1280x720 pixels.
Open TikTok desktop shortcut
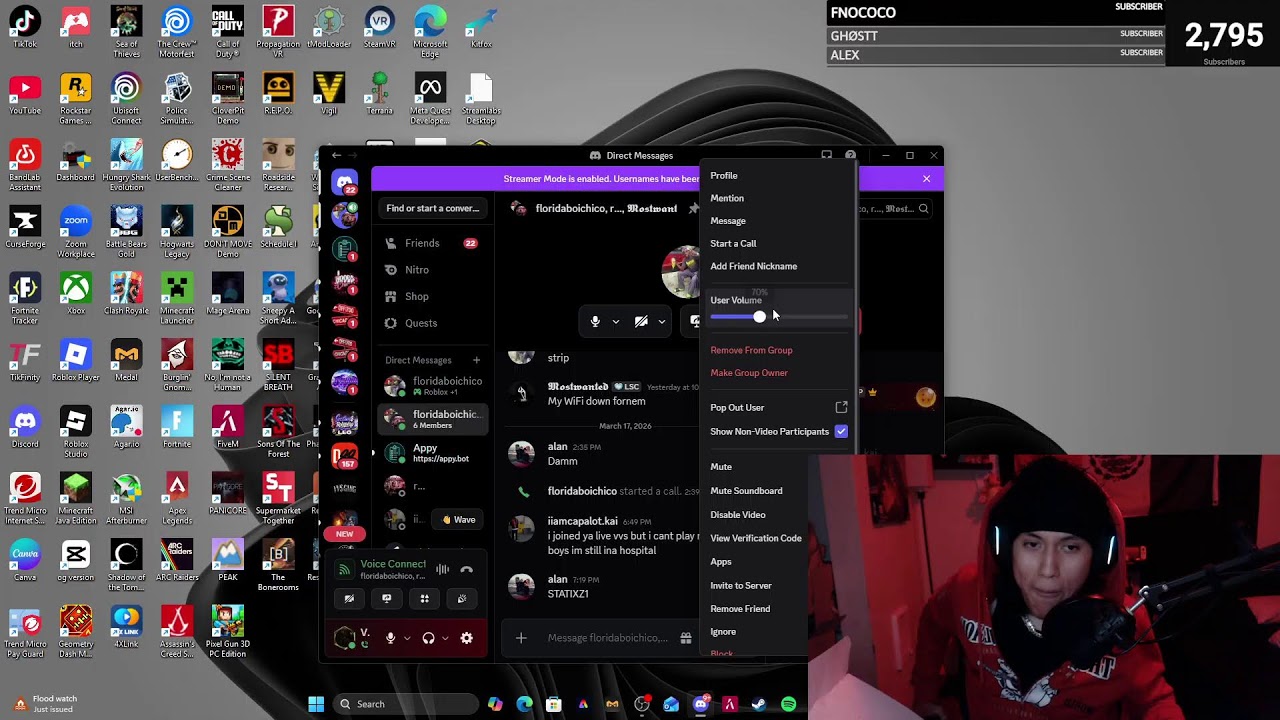tap(25, 28)
